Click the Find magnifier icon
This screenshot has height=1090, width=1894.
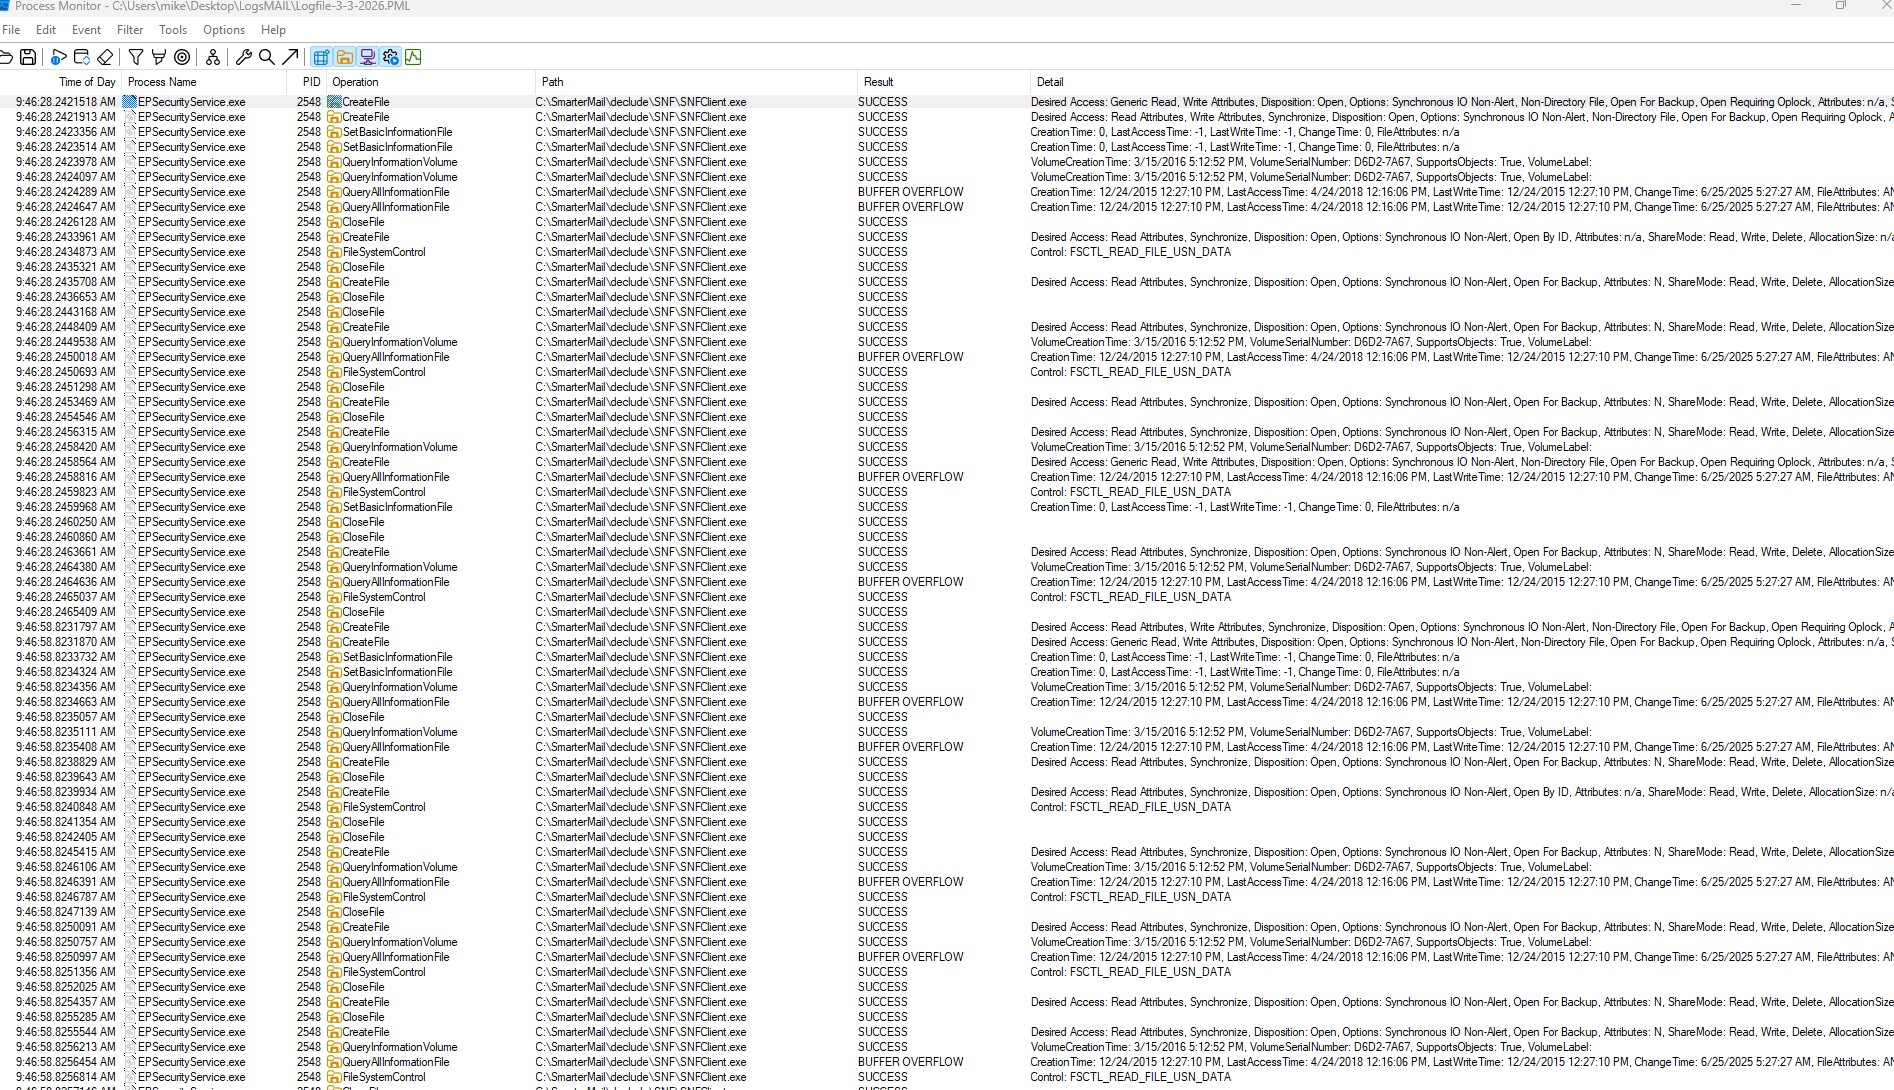267,57
